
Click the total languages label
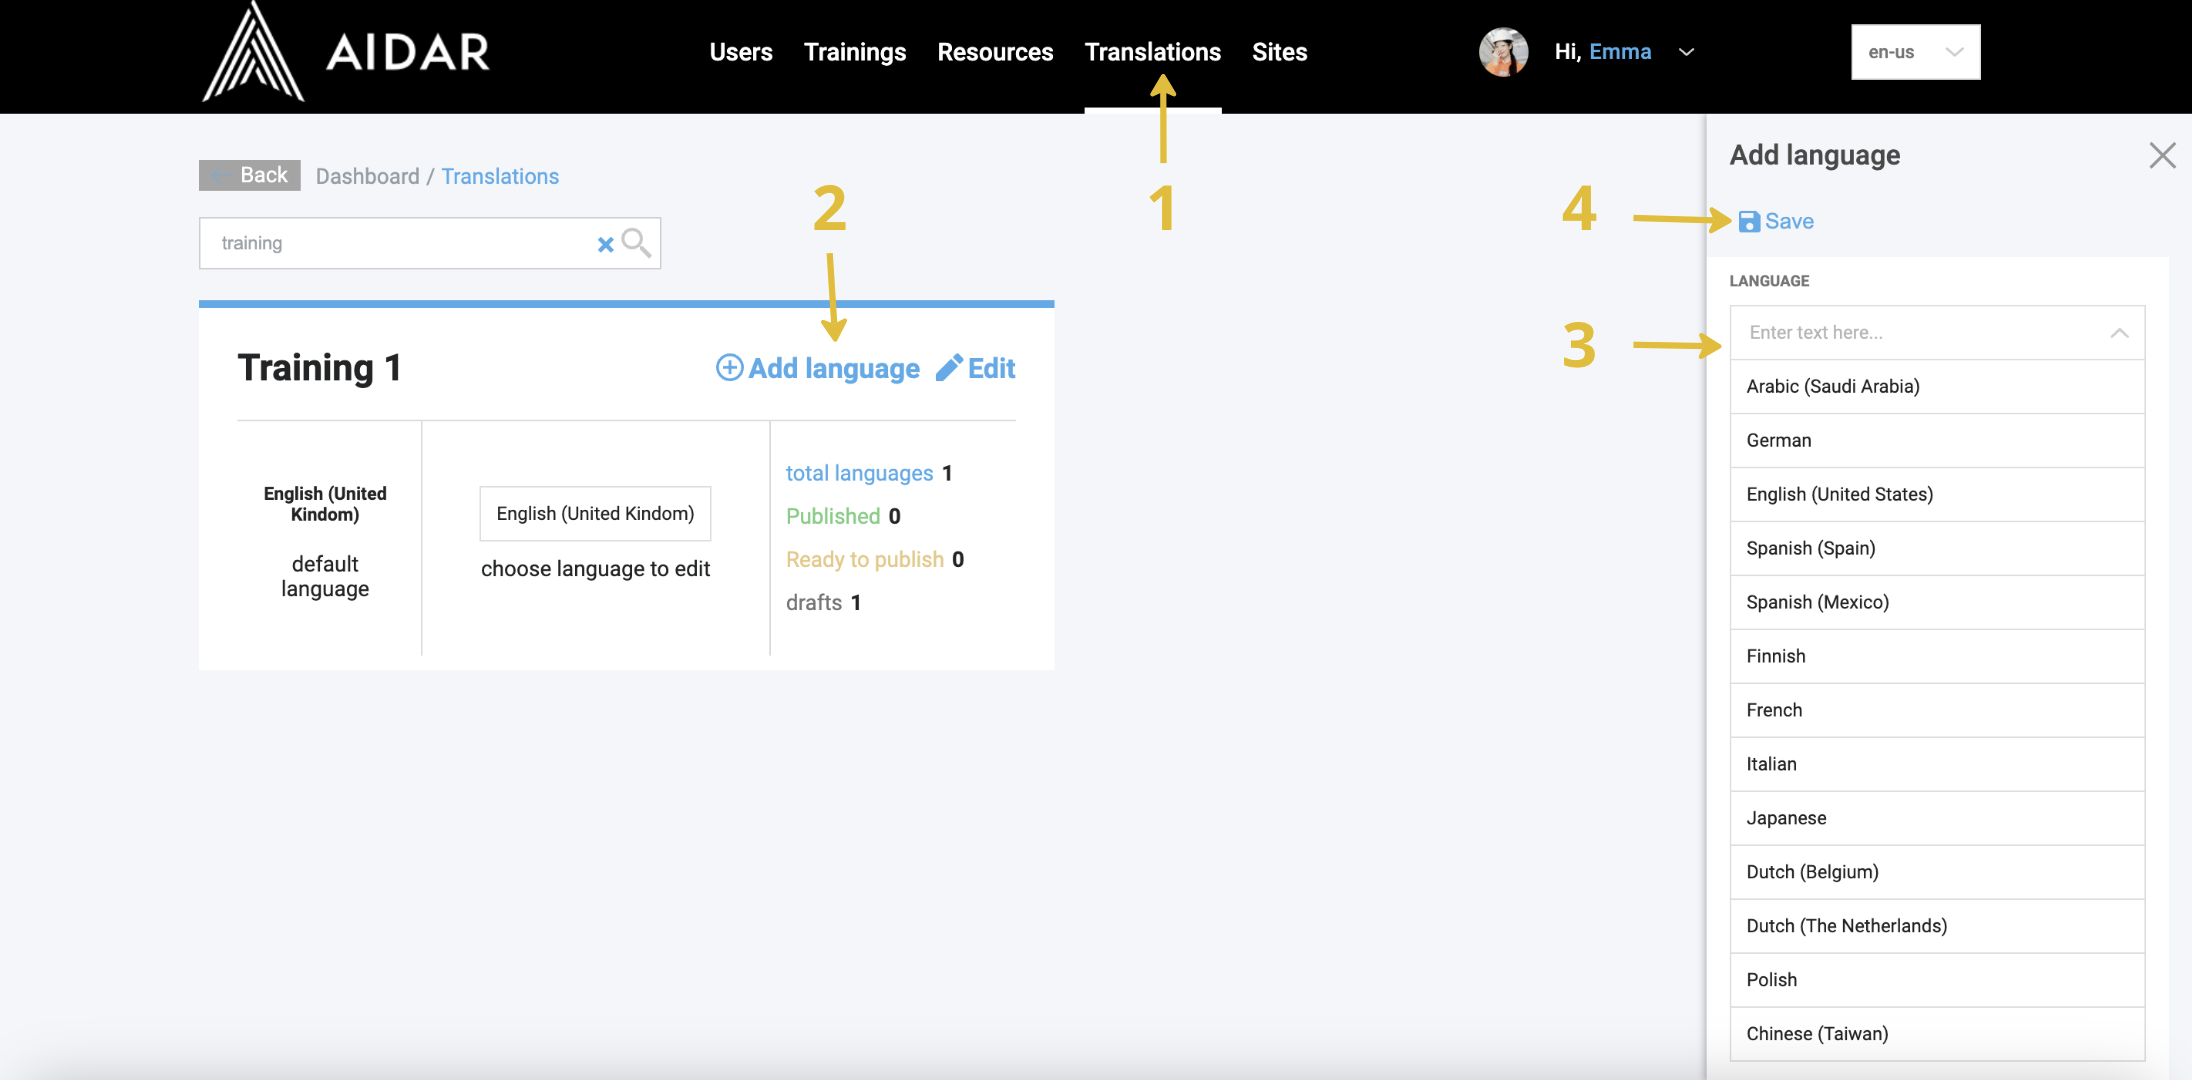[x=859, y=473]
